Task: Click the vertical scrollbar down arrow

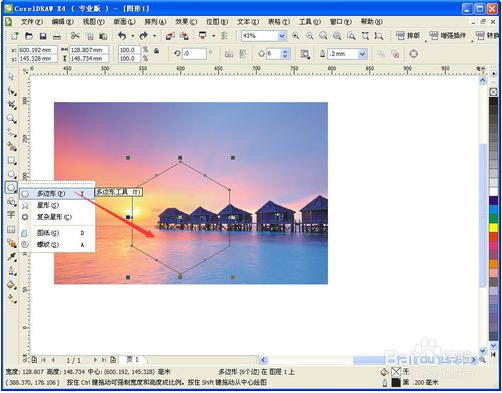Action: pyautogui.click(x=483, y=351)
